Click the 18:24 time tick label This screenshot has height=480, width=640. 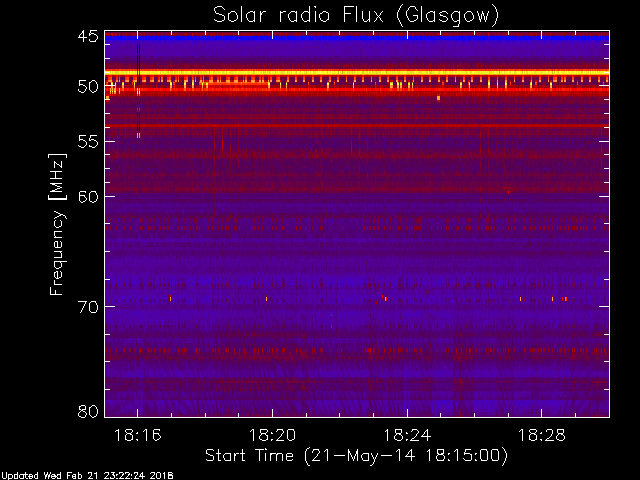pyautogui.click(x=407, y=436)
